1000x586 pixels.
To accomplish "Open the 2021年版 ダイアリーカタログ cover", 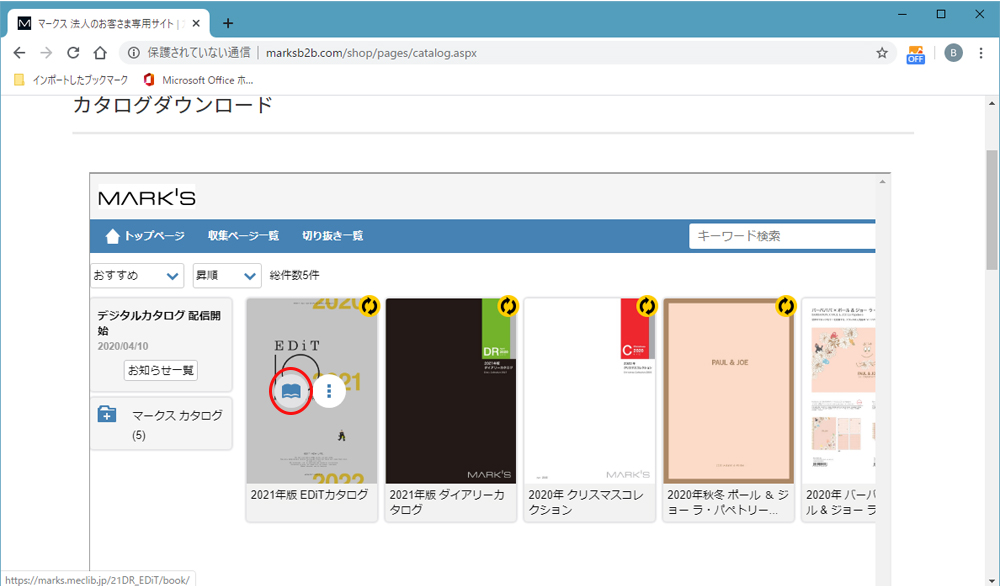I will coord(451,390).
